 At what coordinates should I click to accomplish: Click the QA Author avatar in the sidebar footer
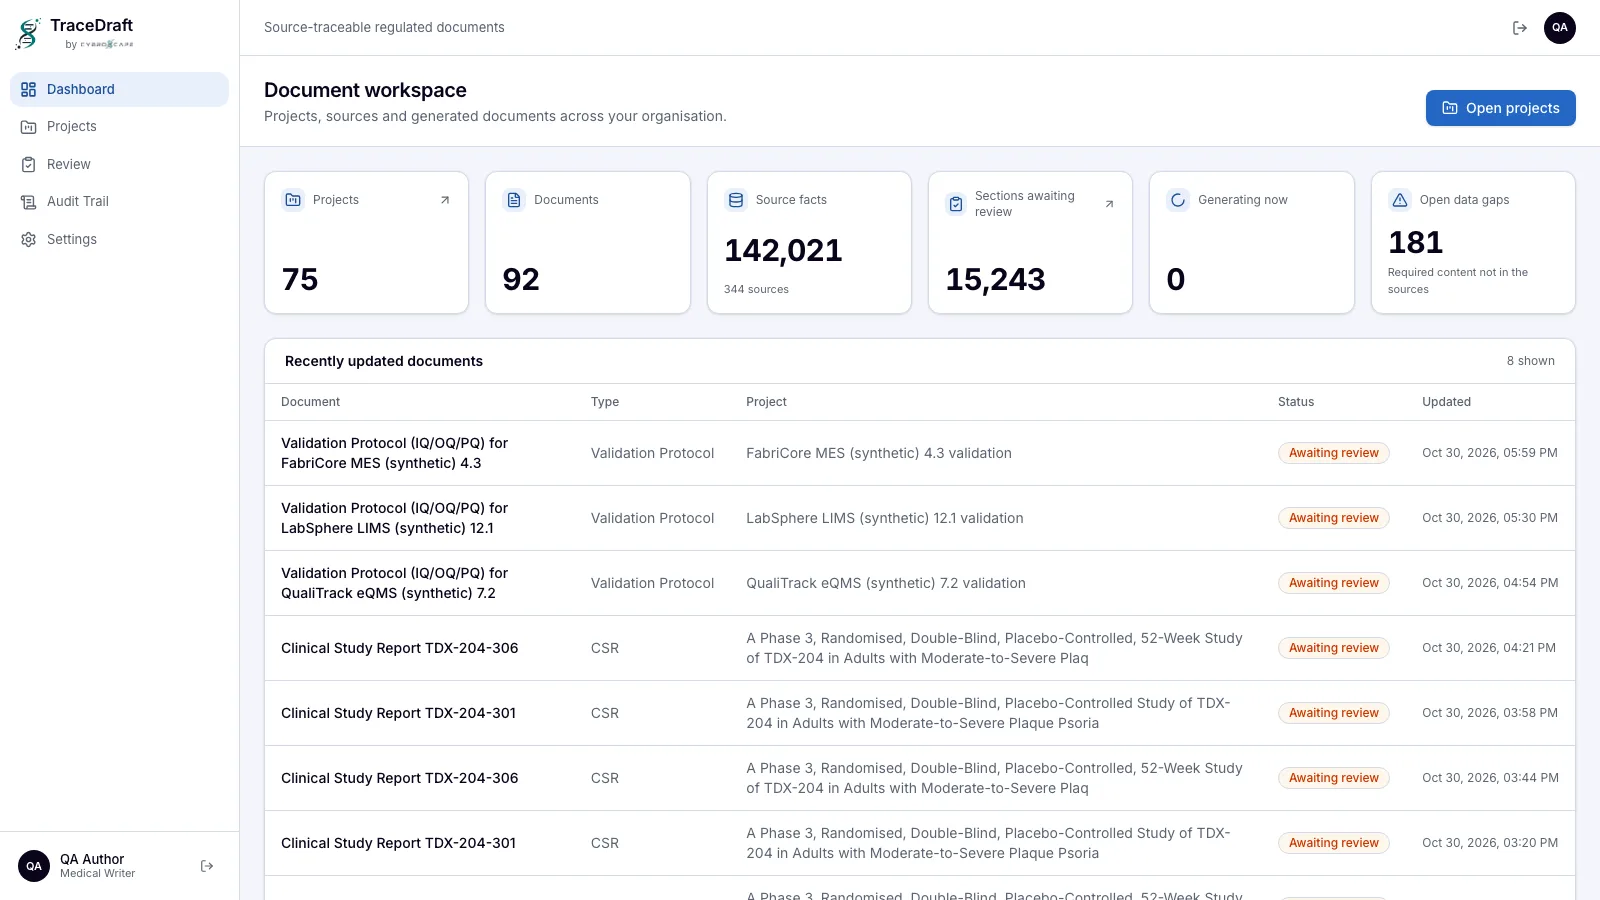34,866
